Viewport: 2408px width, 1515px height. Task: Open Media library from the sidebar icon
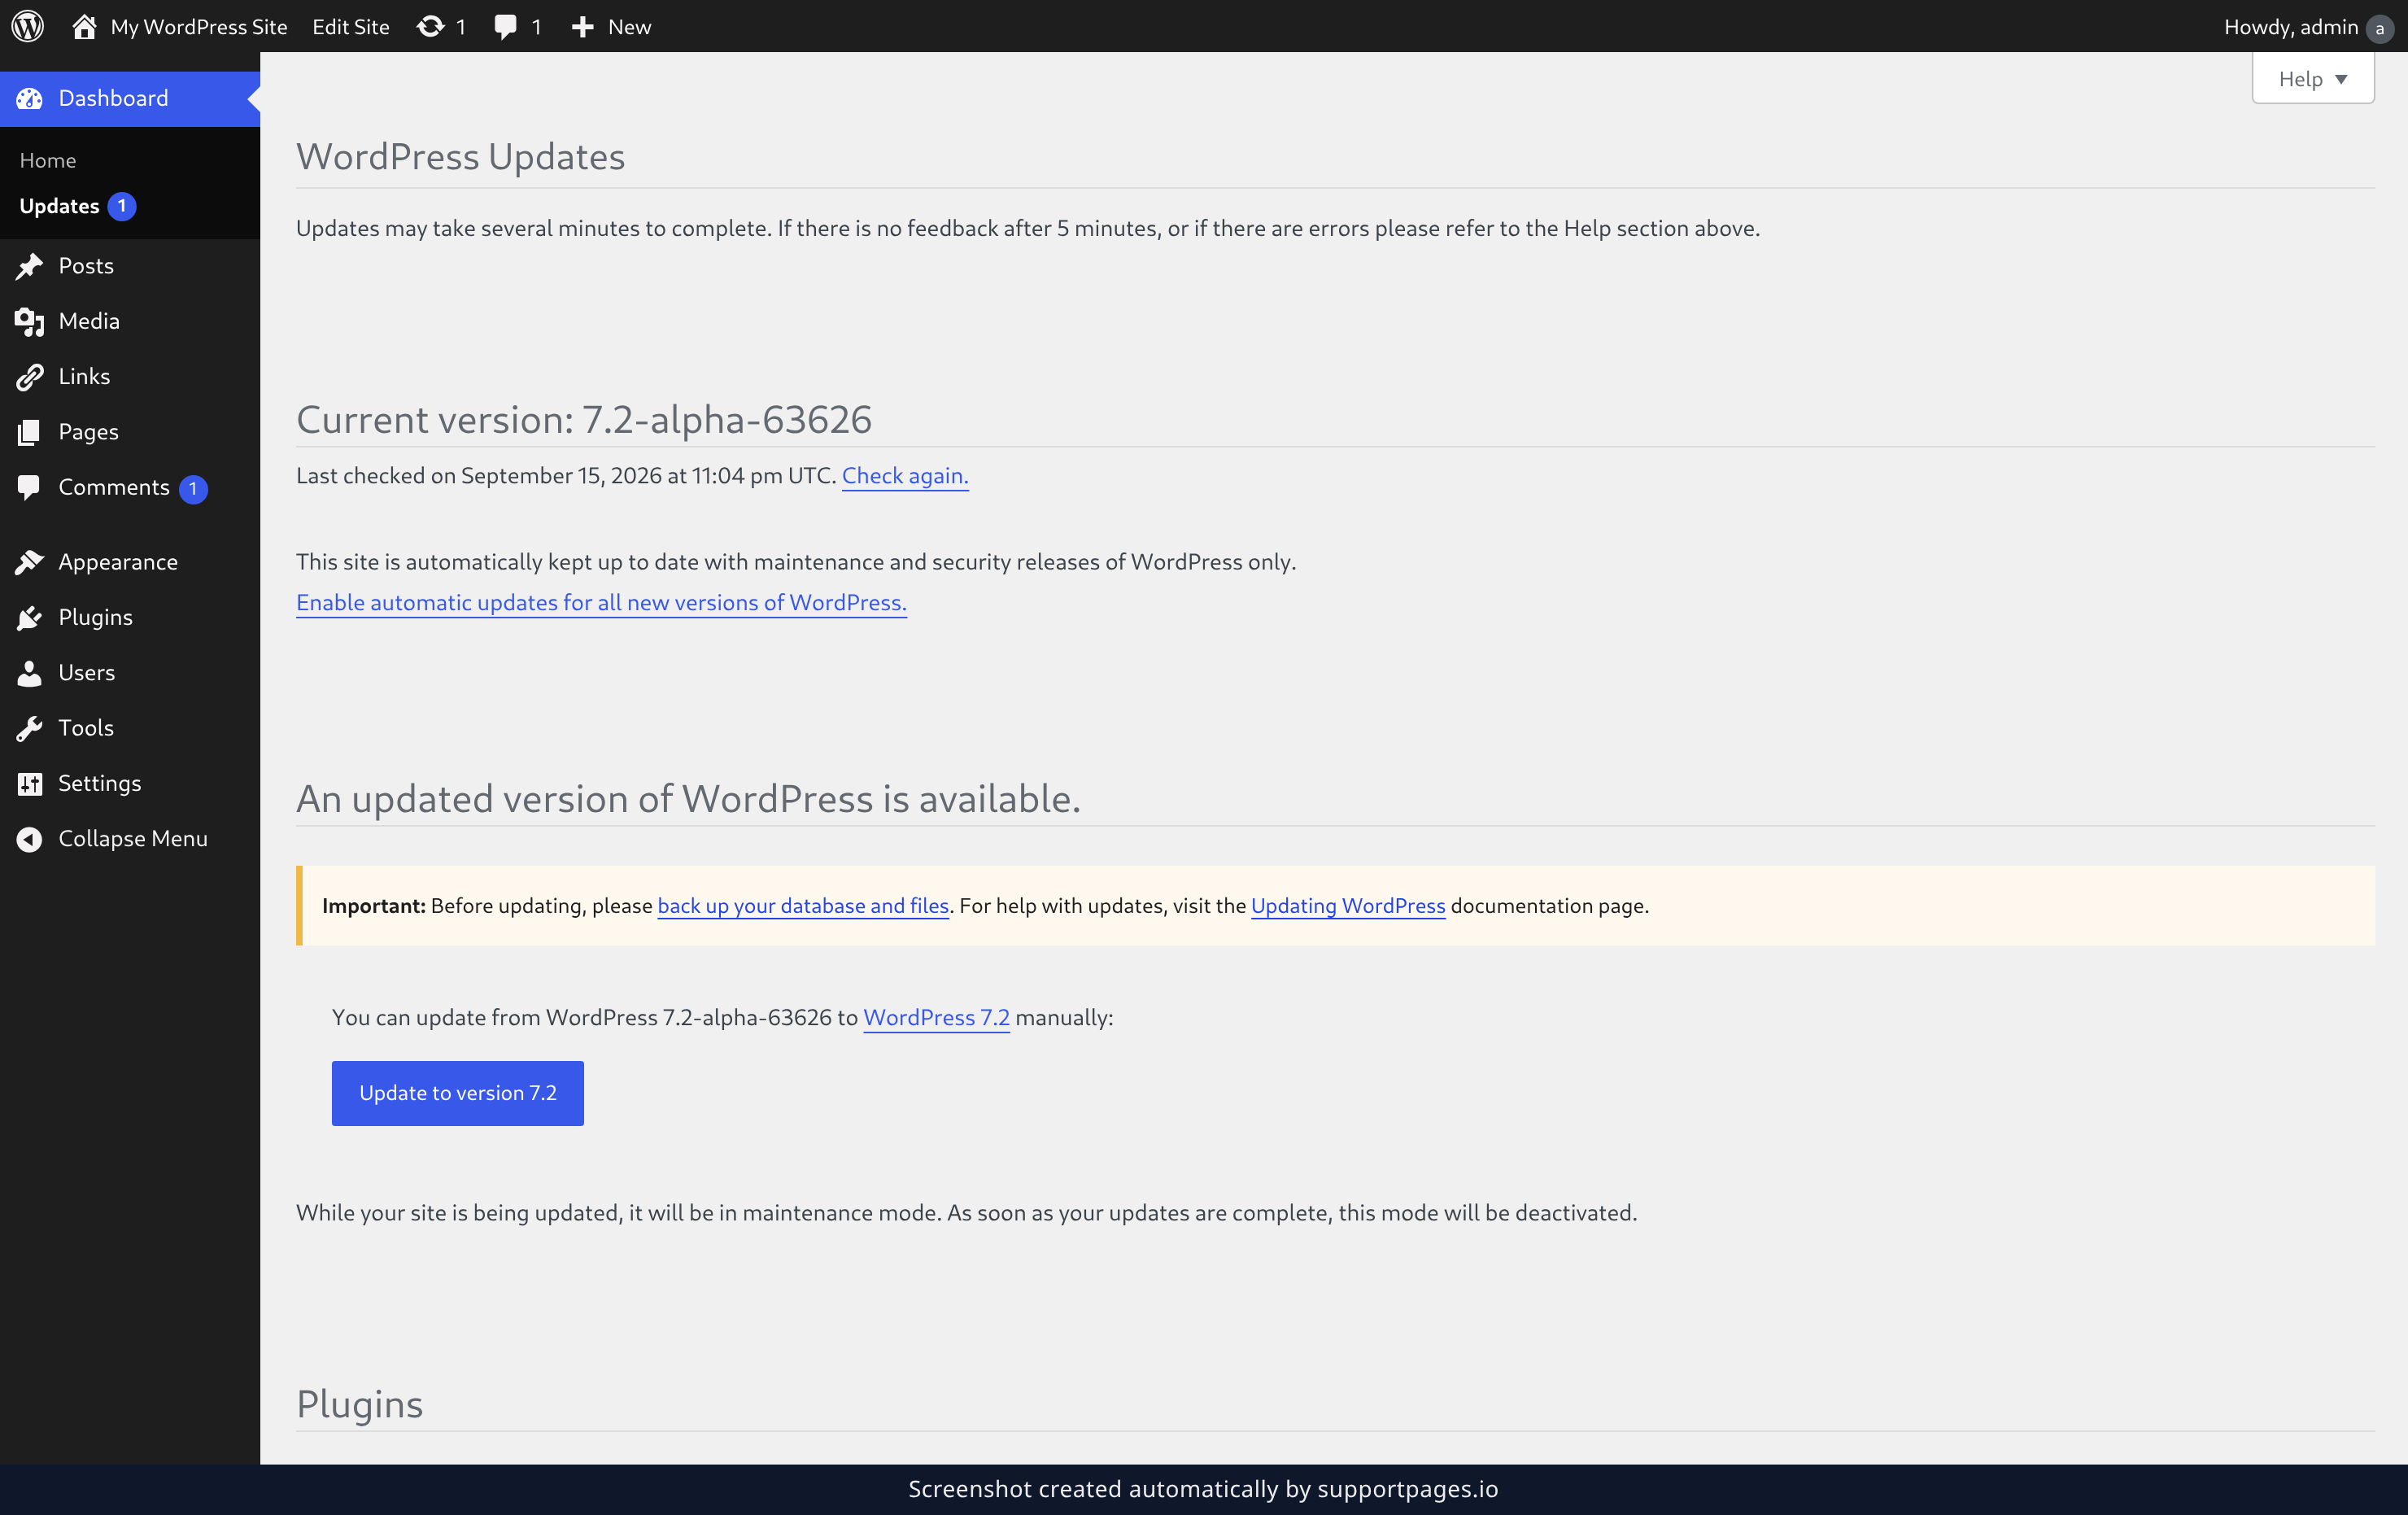click(x=29, y=321)
